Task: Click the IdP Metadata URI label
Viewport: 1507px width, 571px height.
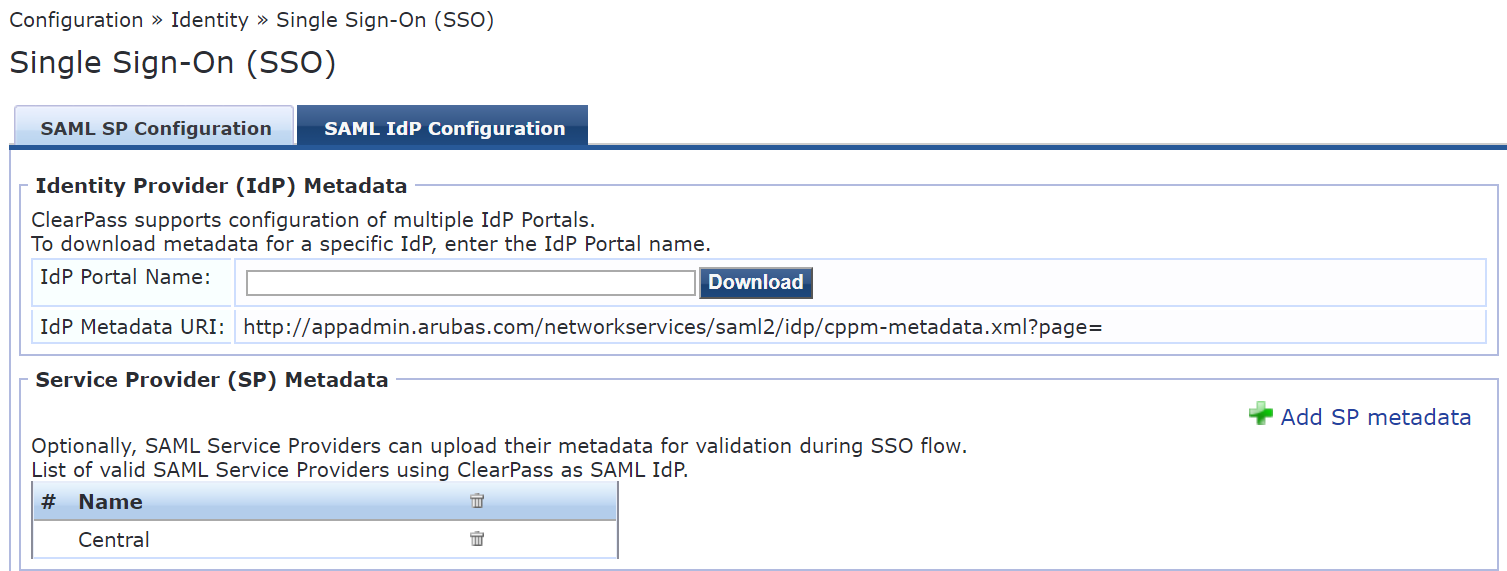Action: point(132,327)
